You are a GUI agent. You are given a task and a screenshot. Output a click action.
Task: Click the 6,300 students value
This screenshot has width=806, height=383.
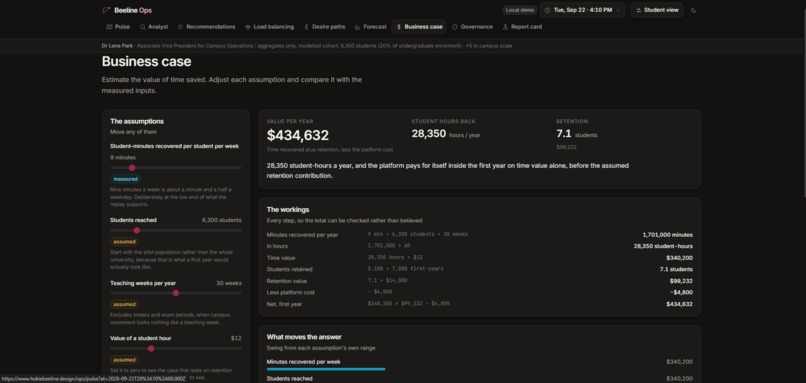[222, 220]
